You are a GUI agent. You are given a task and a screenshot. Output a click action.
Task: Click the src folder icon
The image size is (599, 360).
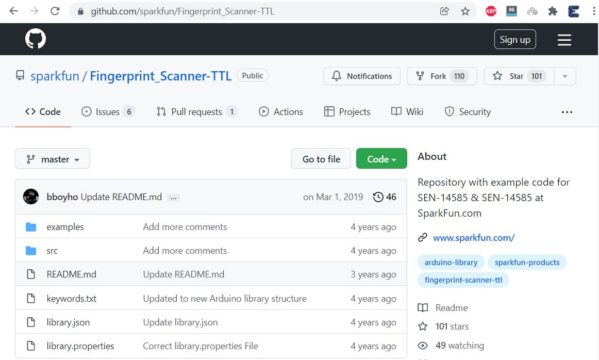31,251
